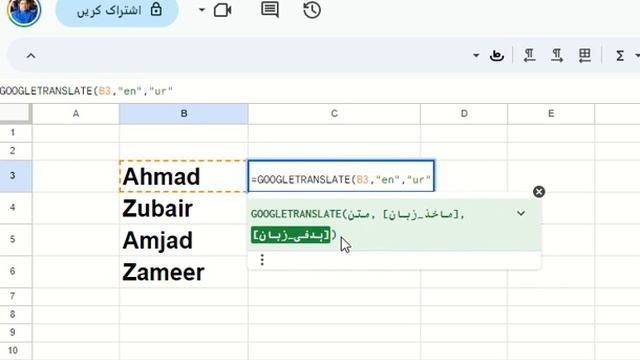Click the Share button with lock icon
The image size is (640, 360).
[x=117, y=11]
